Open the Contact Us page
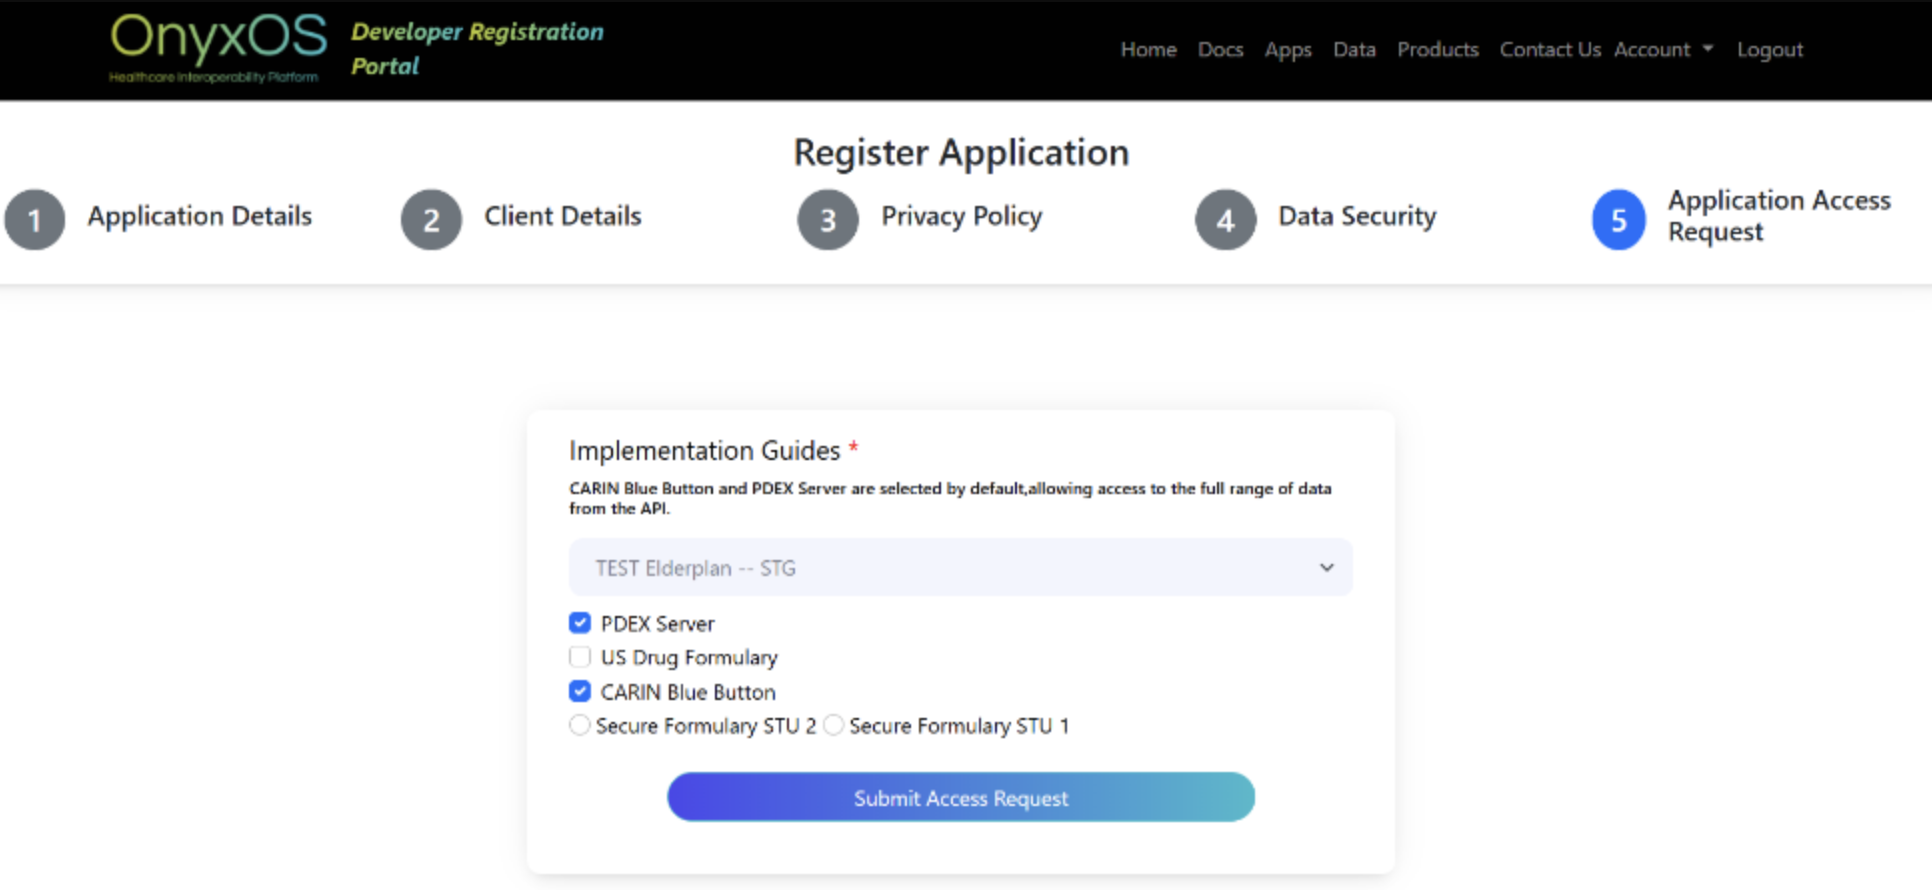 (1549, 50)
